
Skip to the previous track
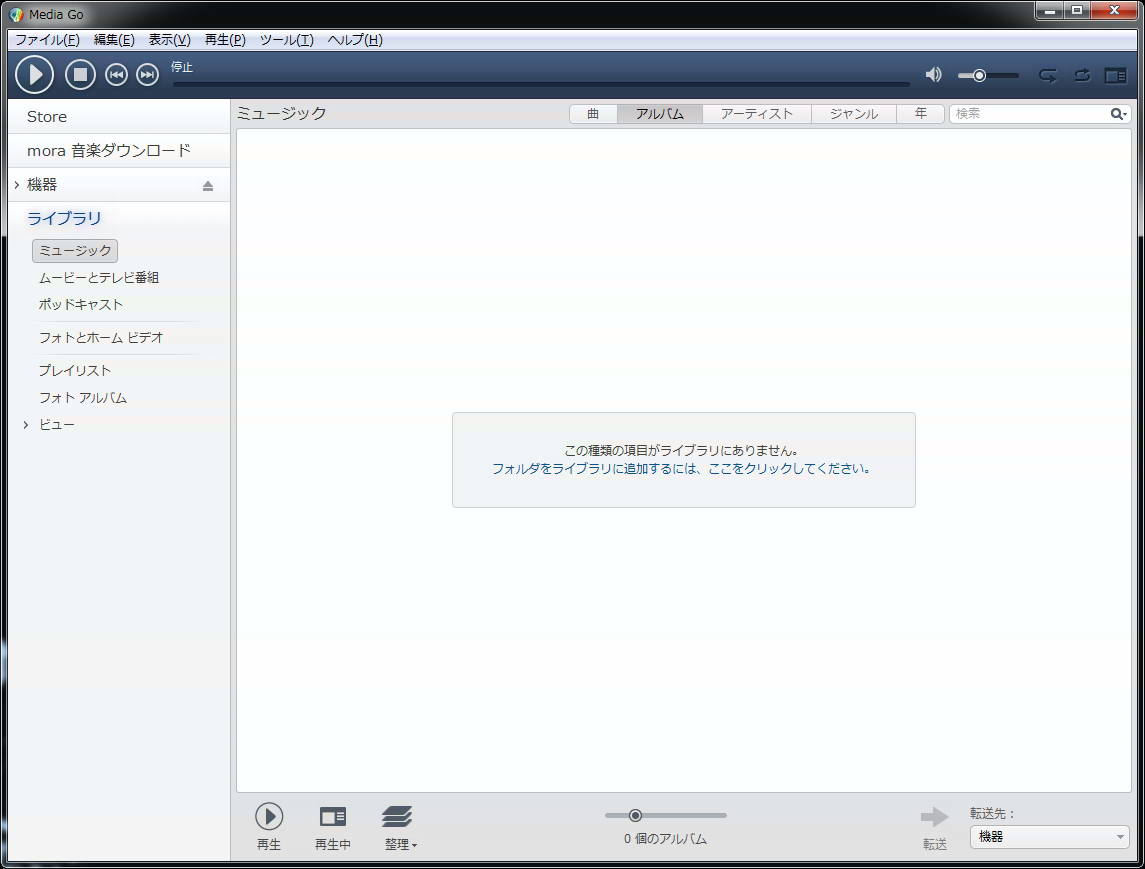pos(116,74)
